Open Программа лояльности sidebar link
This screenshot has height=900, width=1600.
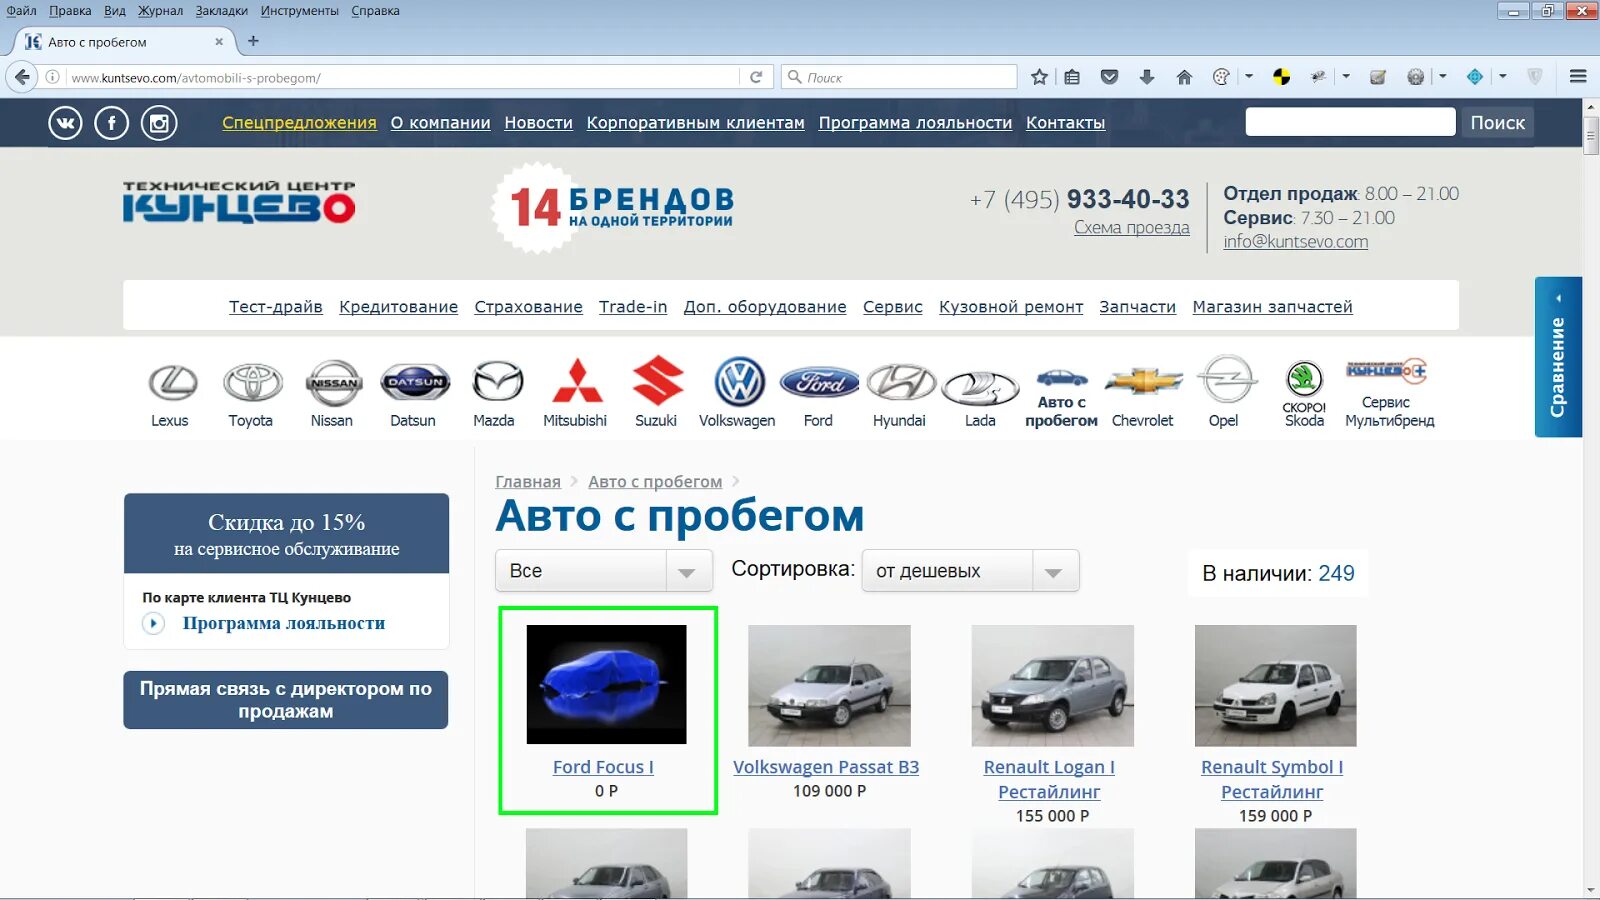[284, 623]
